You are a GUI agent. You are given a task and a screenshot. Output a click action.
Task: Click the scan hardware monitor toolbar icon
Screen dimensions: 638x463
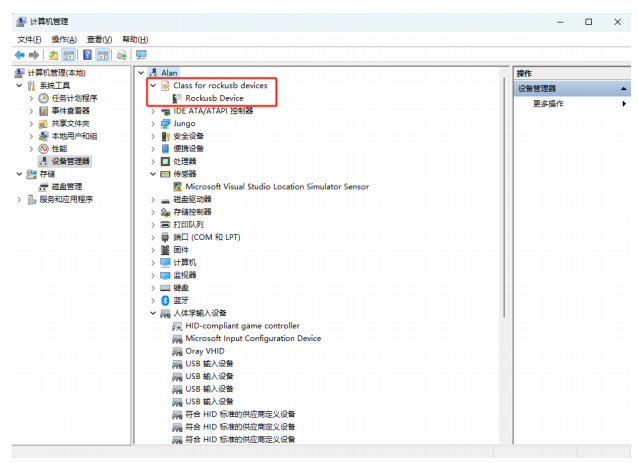pyautogui.click(x=140, y=54)
